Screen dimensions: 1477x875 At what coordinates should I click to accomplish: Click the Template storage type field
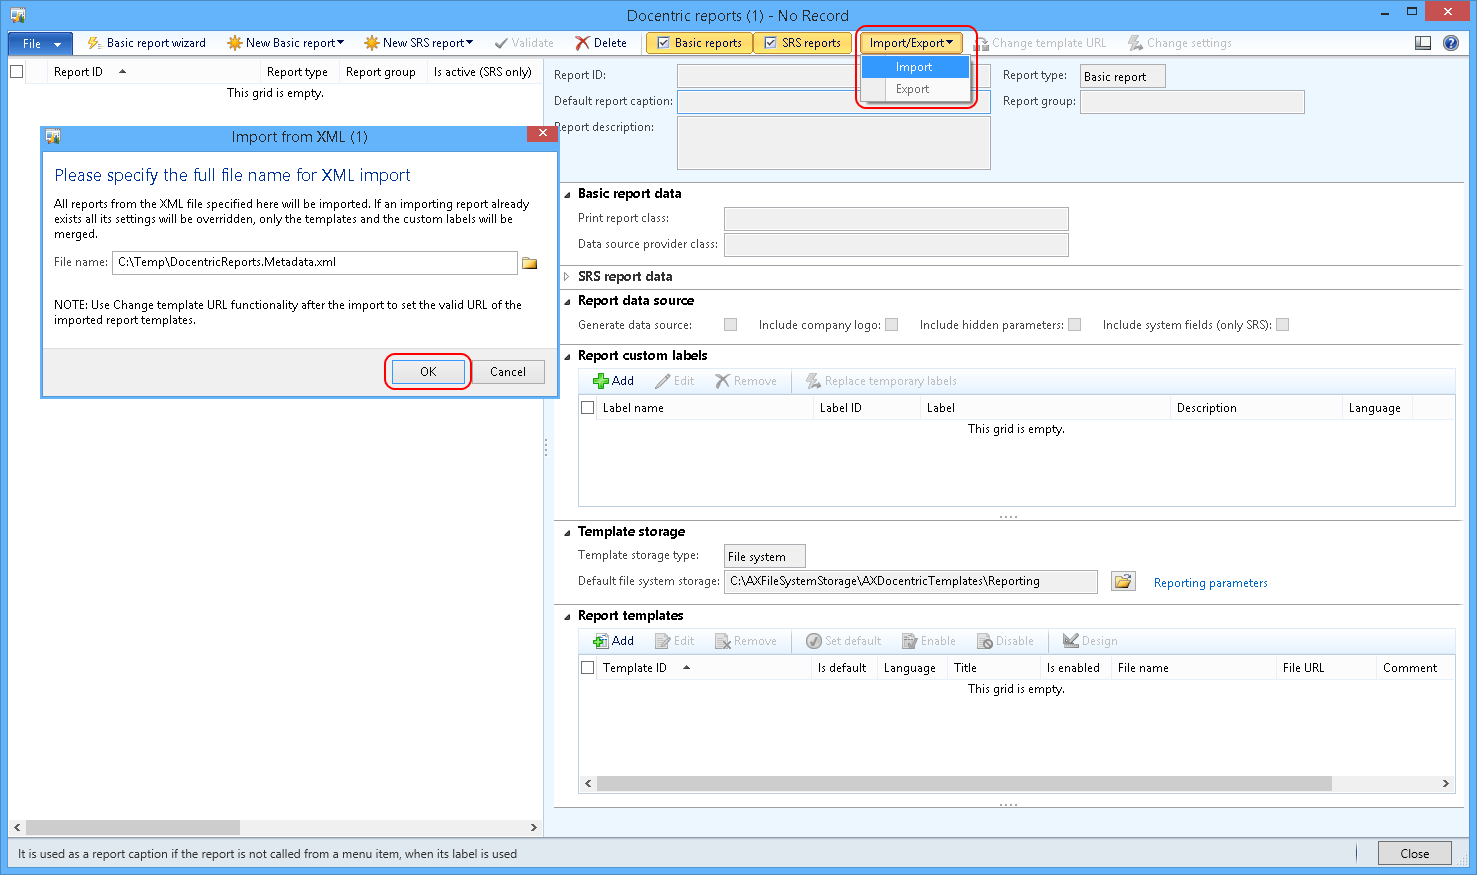[764, 556]
